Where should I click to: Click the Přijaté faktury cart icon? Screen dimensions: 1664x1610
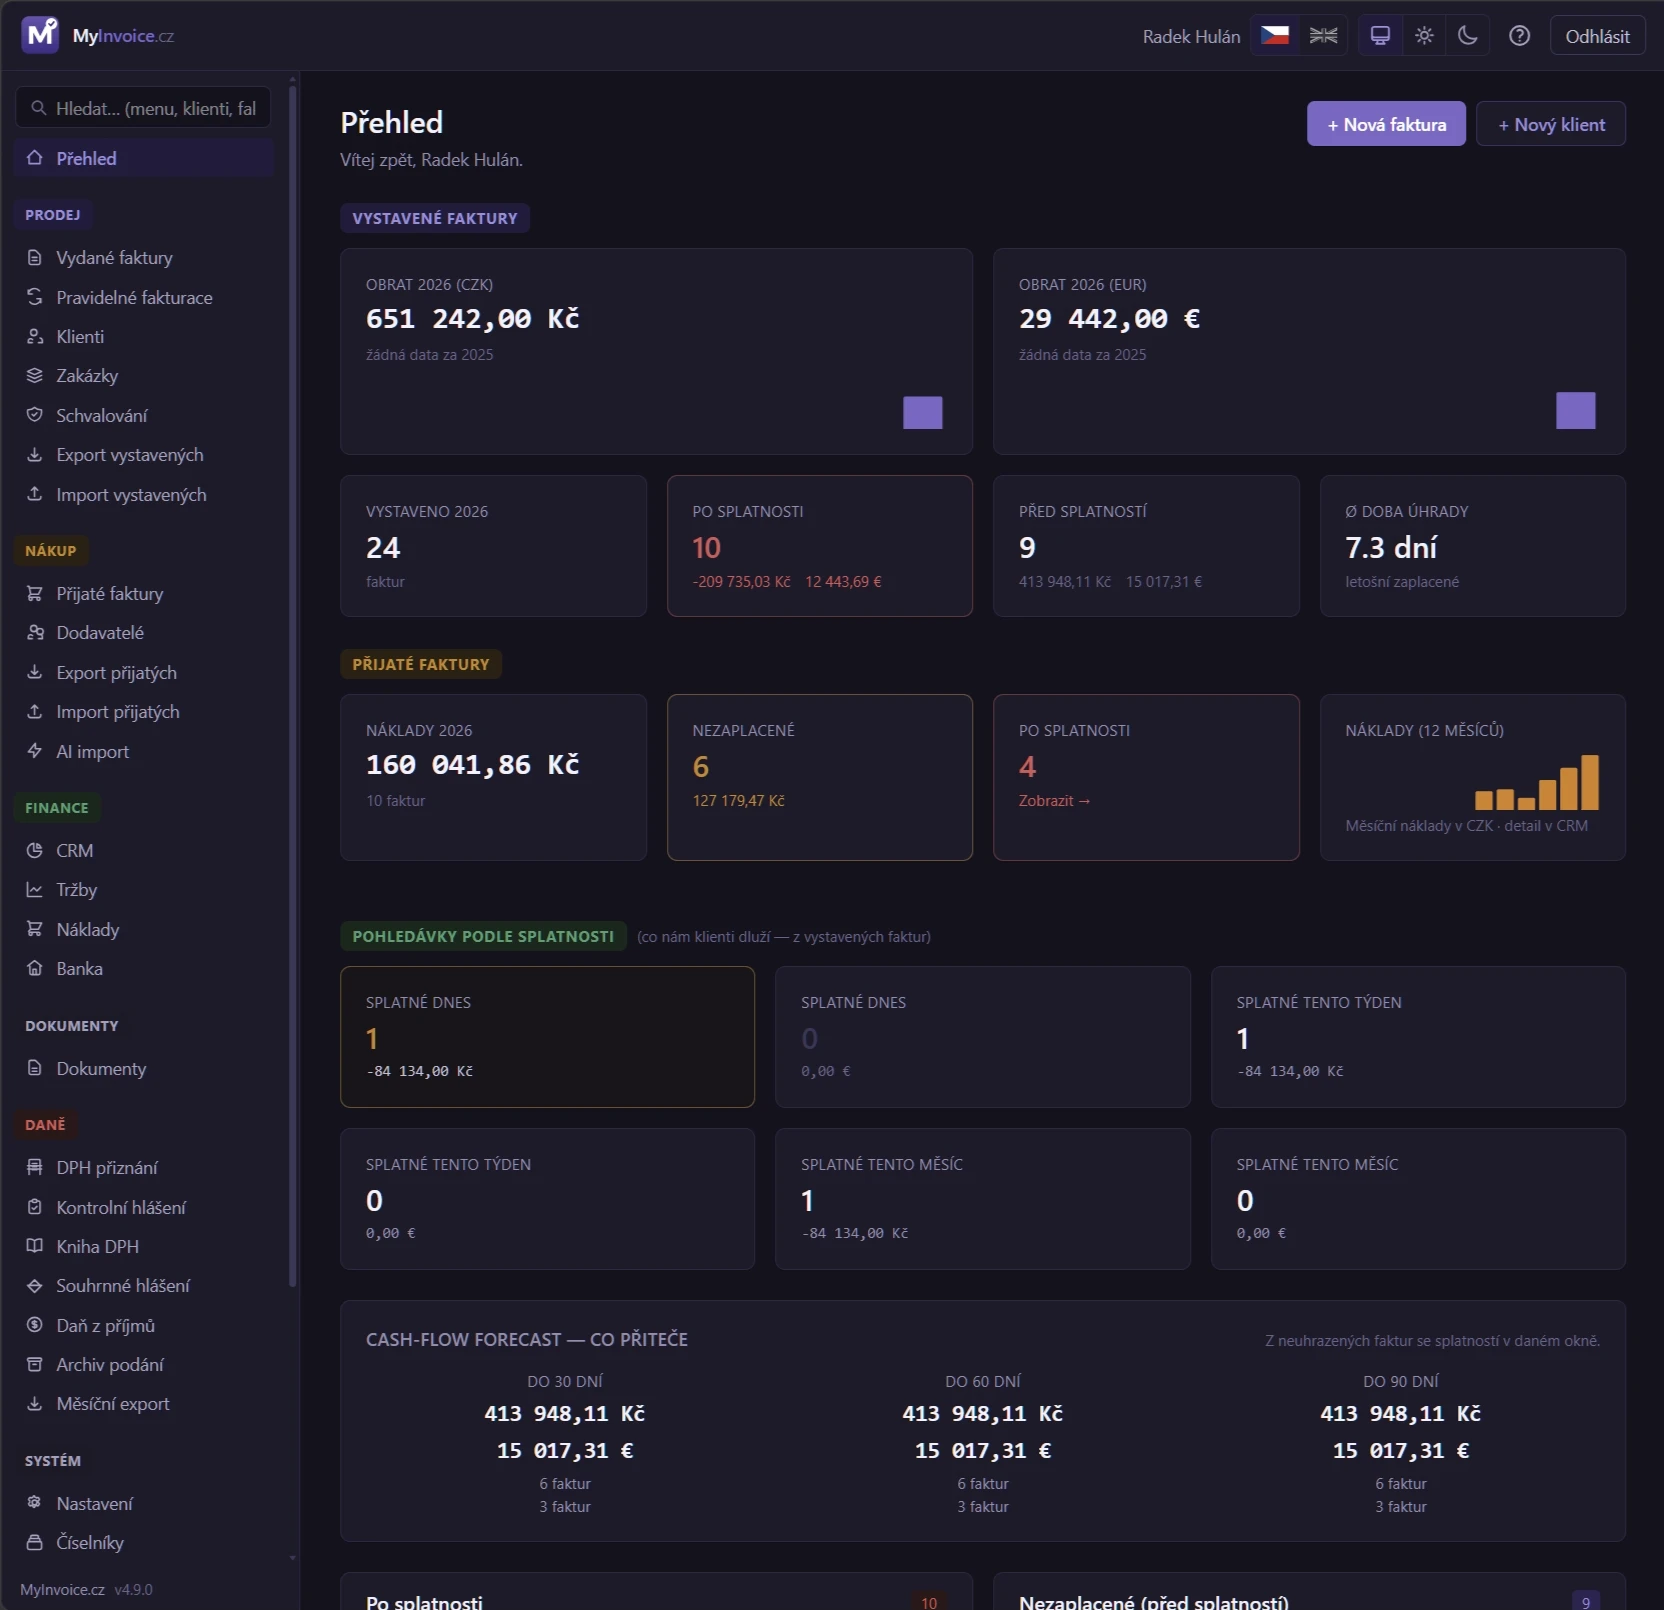click(x=35, y=594)
